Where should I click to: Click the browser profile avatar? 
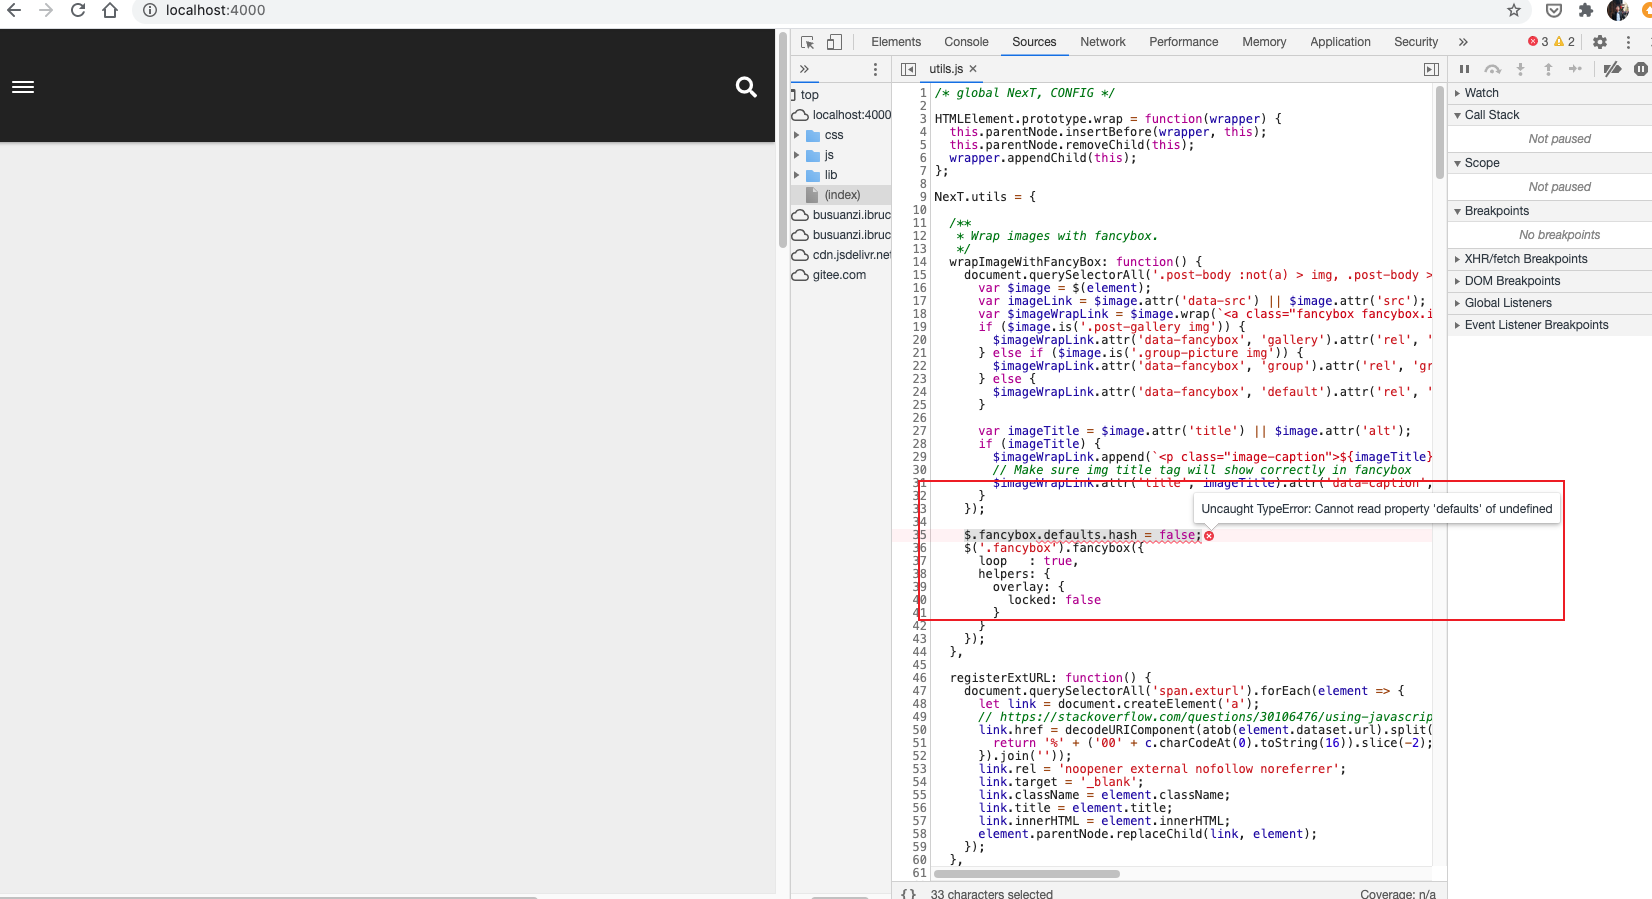click(1618, 10)
